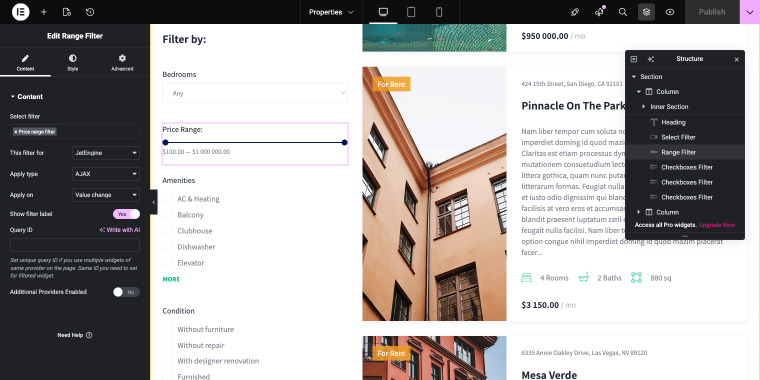Switch to the Style tab
The width and height of the screenshot is (760, 380).
coord(73,63)
